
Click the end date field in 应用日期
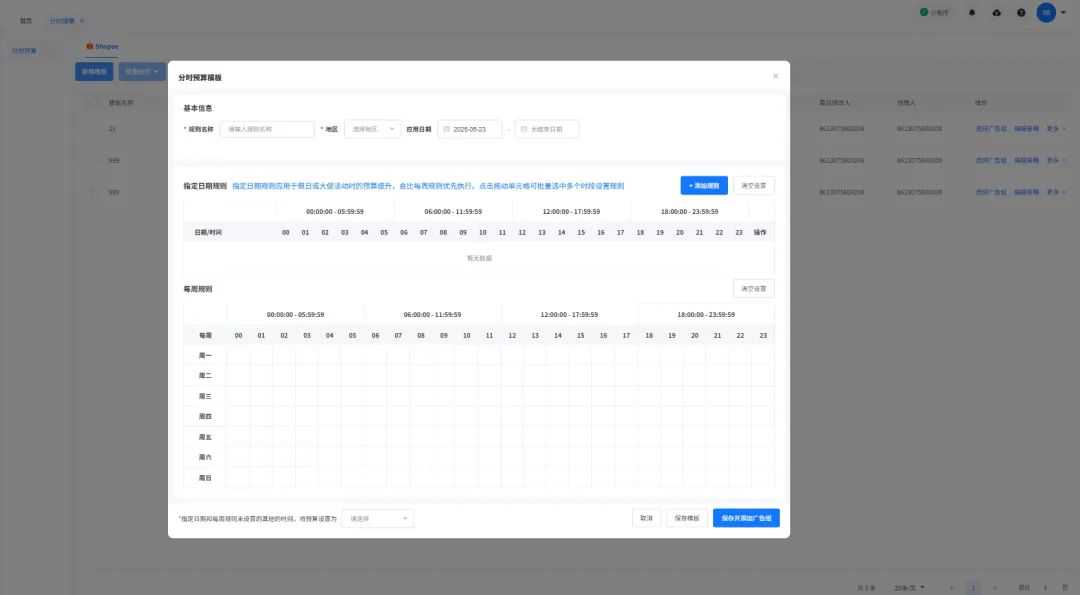click(x=547, y=129)
